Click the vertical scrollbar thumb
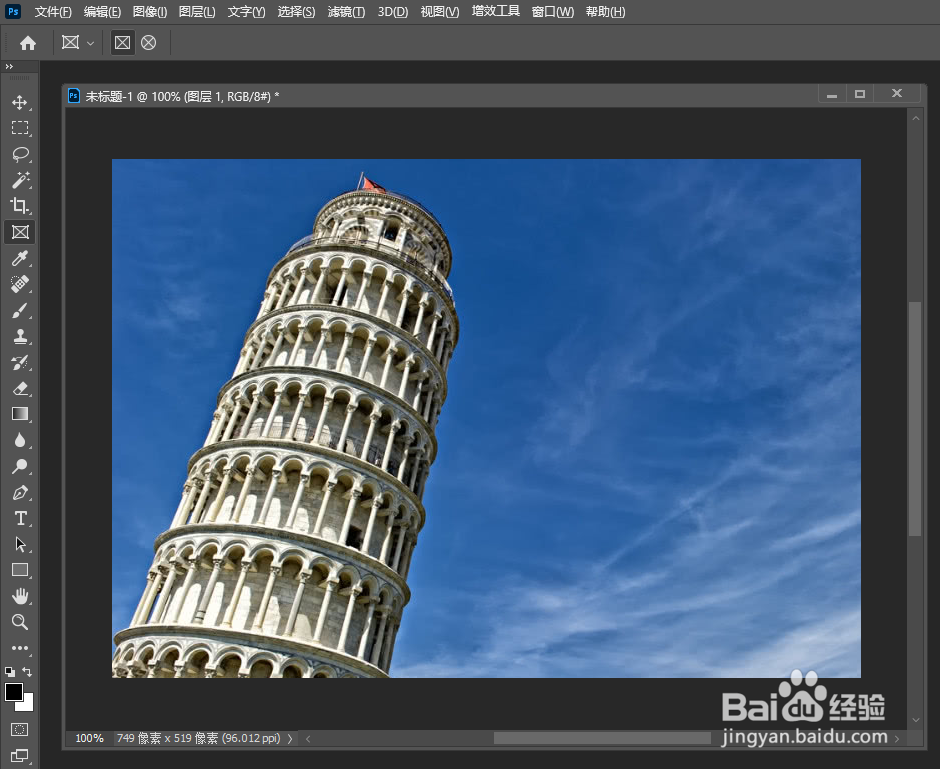 [914, 418]
